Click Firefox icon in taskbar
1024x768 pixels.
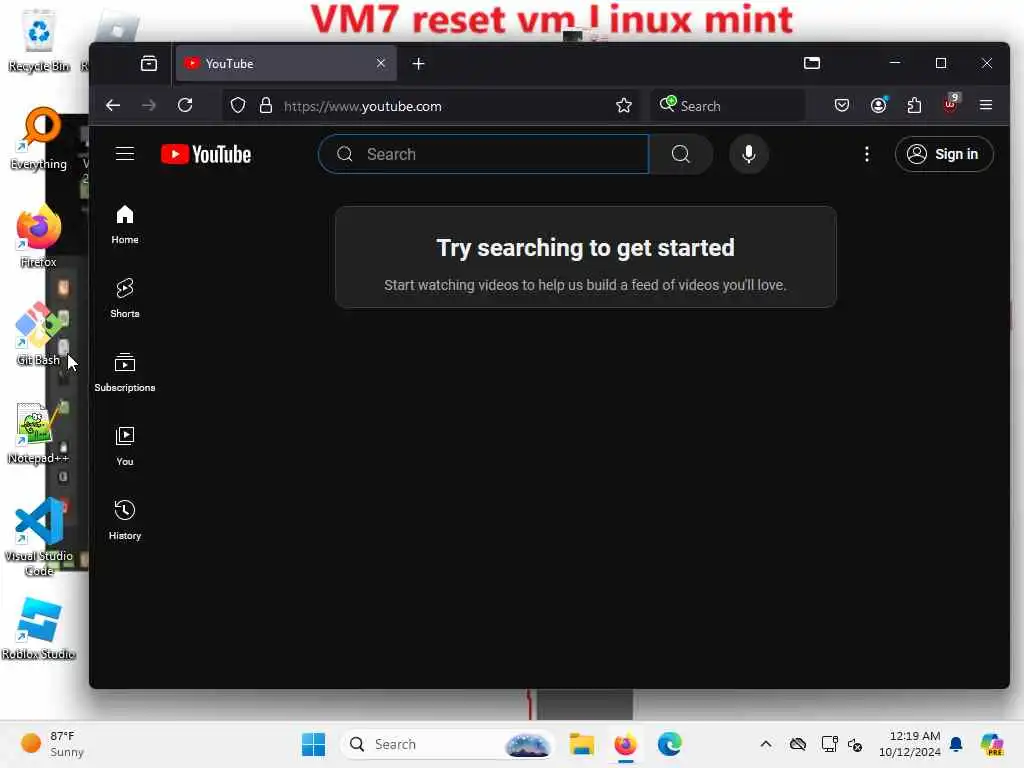point(626,744)
